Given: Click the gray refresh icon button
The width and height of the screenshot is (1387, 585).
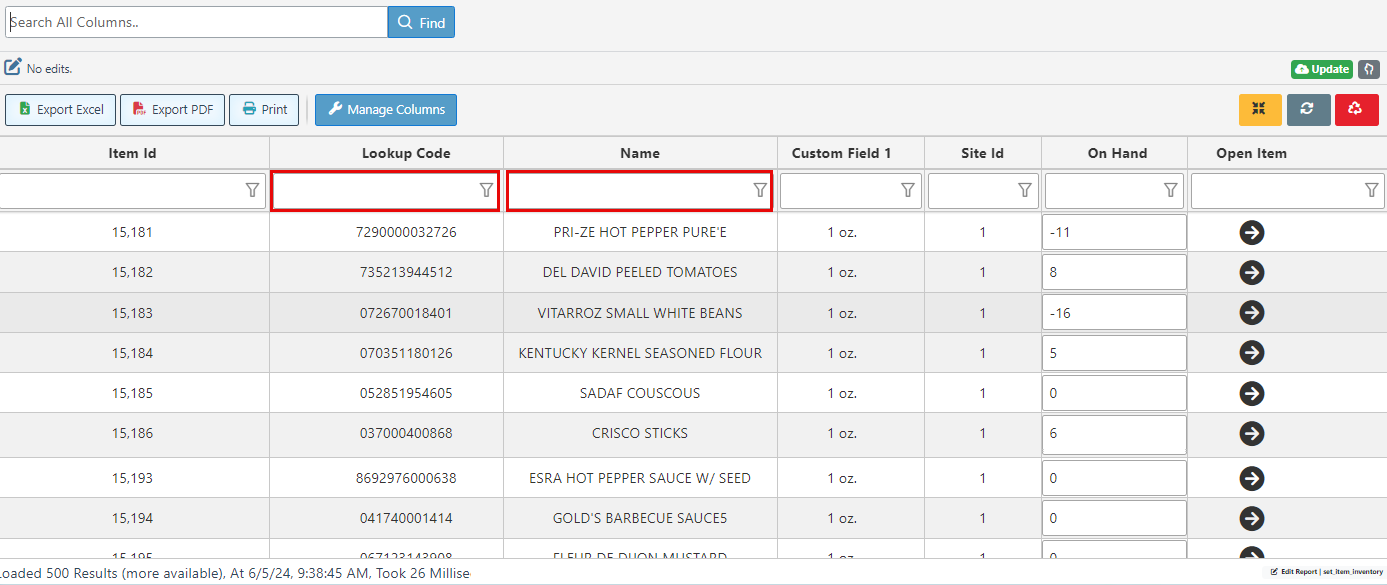Looking at the screenshot, I should (1308, 110).
